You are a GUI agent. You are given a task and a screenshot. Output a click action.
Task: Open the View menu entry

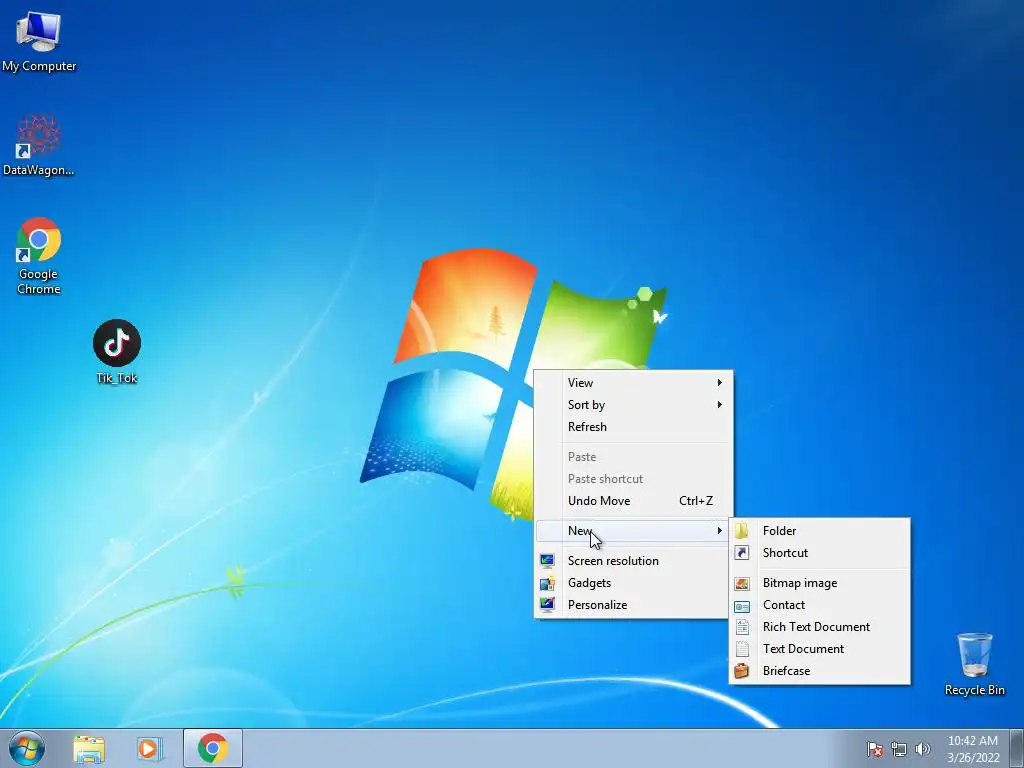tap(633, 383)
